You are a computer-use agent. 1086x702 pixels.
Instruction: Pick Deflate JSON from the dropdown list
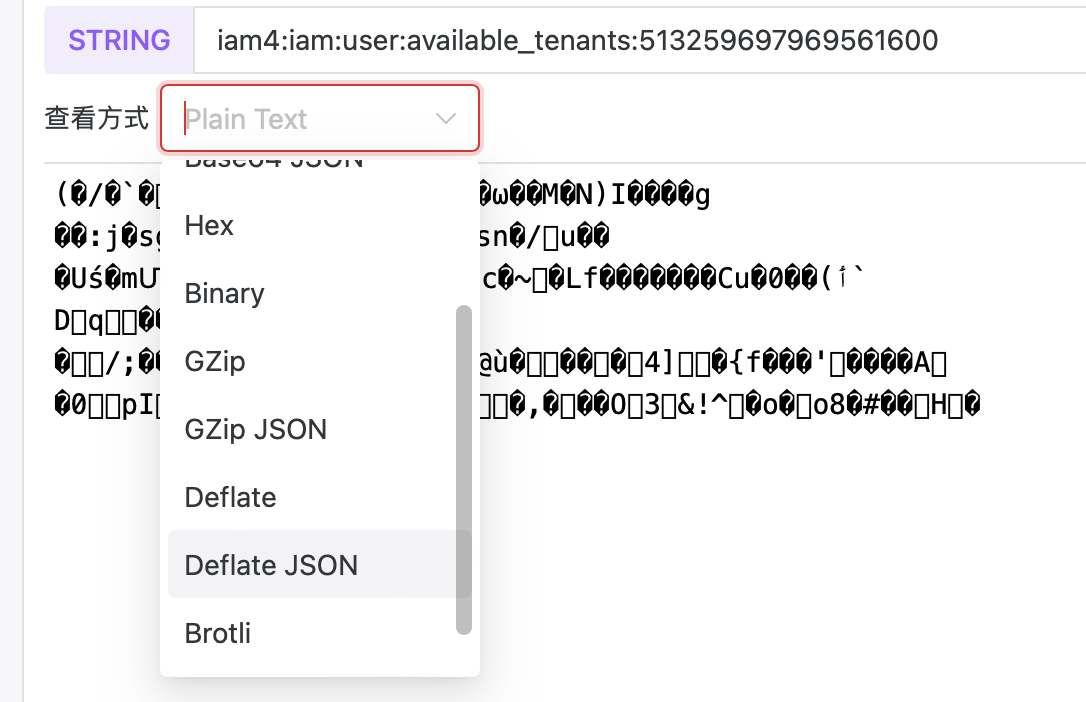pyautogui.click(x=270, y=565)
